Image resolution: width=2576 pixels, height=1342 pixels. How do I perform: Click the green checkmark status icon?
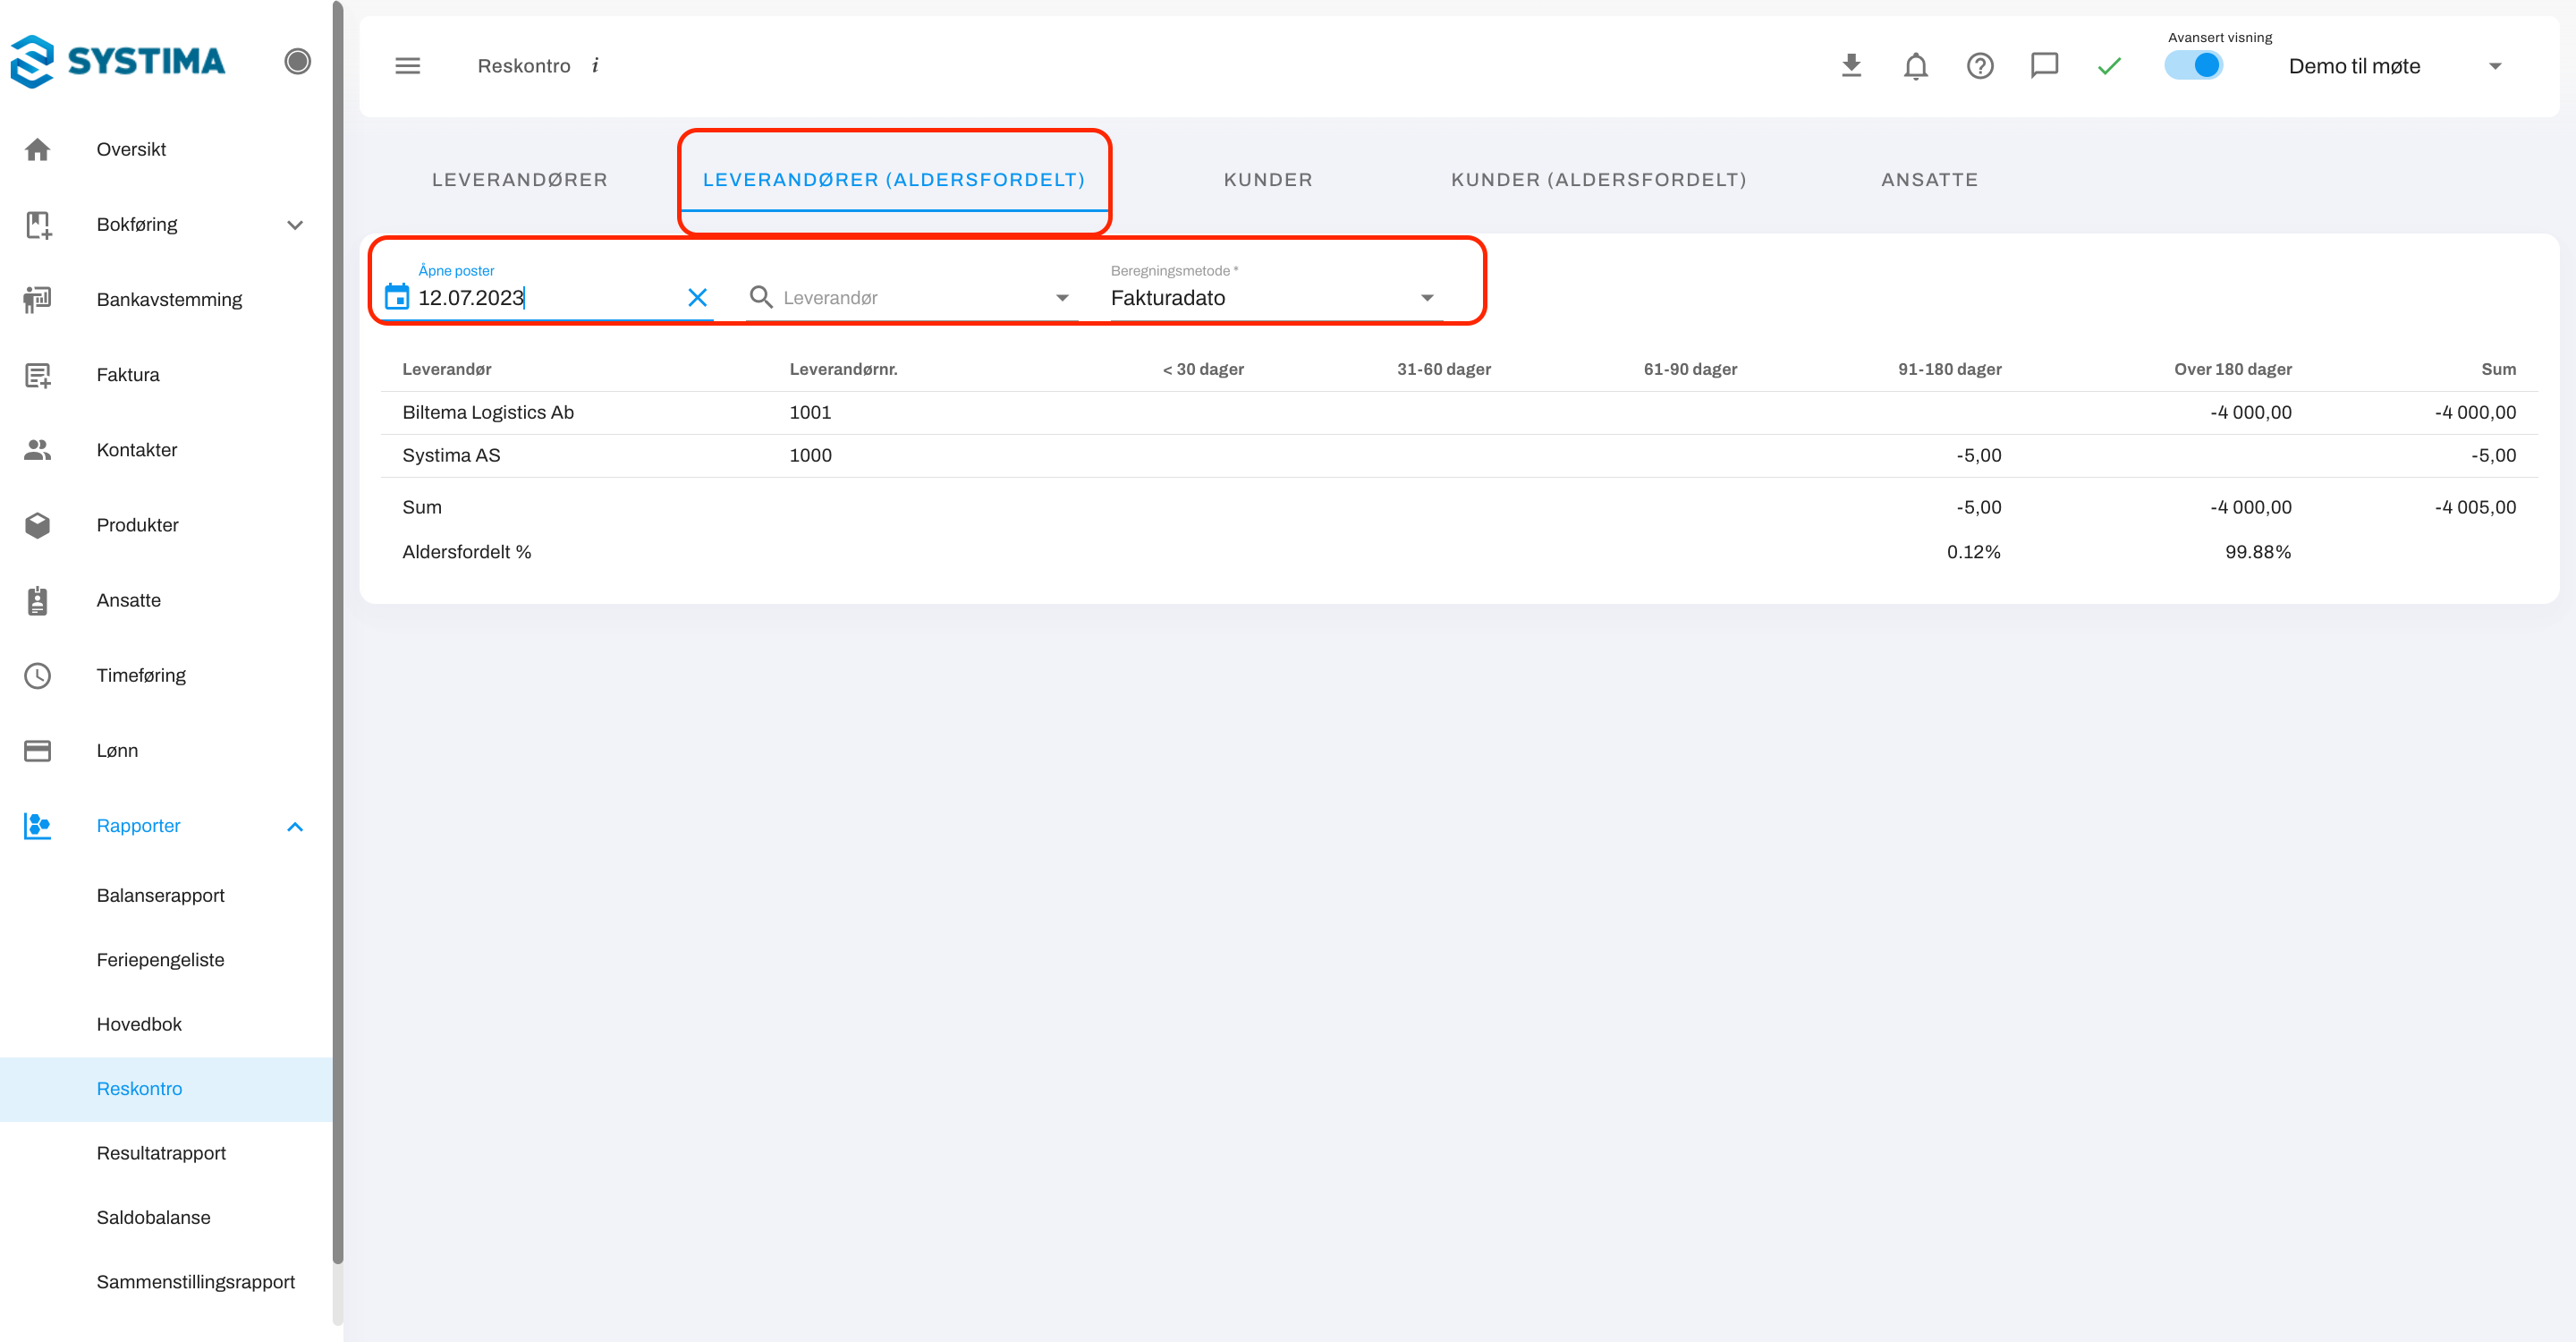click(x=2109, y=66)
